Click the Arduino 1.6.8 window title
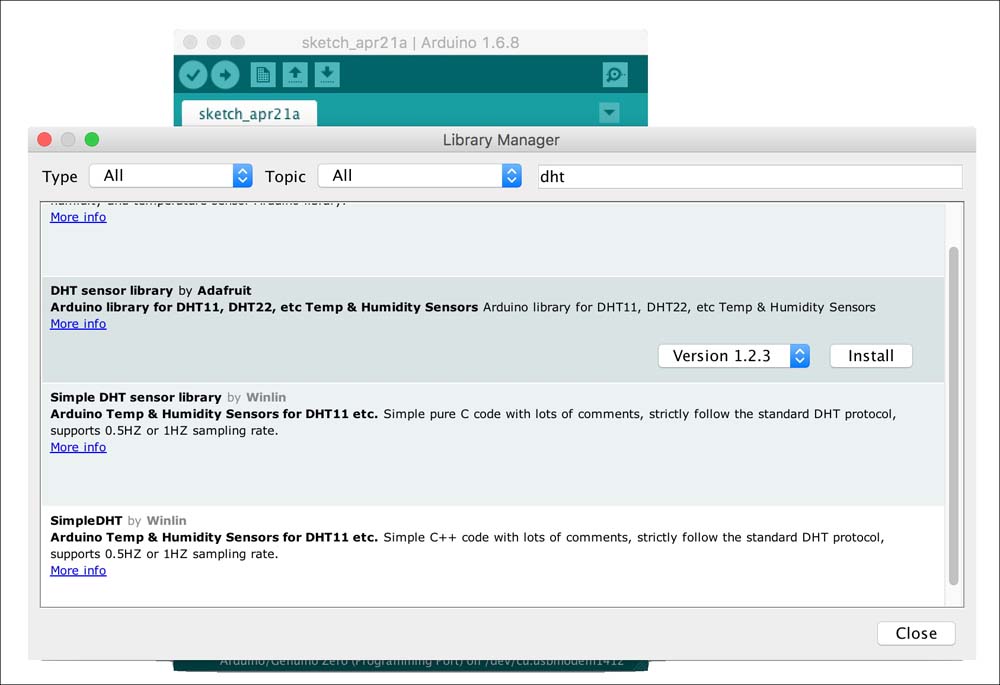This screenshot has height=685, width=1000. point(411,43)
